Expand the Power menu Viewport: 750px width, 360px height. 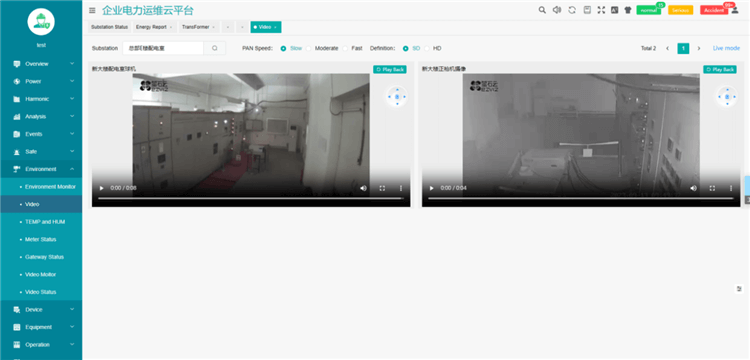tap(41, 81)
